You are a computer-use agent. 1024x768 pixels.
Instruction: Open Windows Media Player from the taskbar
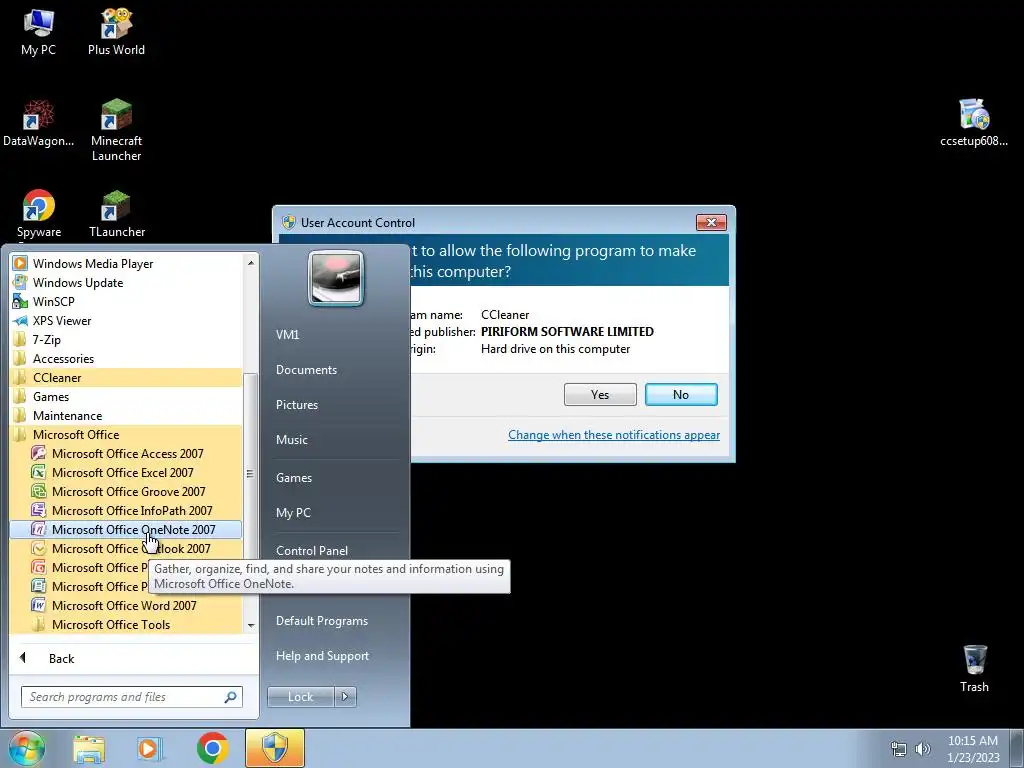click(x=149, y=748)
